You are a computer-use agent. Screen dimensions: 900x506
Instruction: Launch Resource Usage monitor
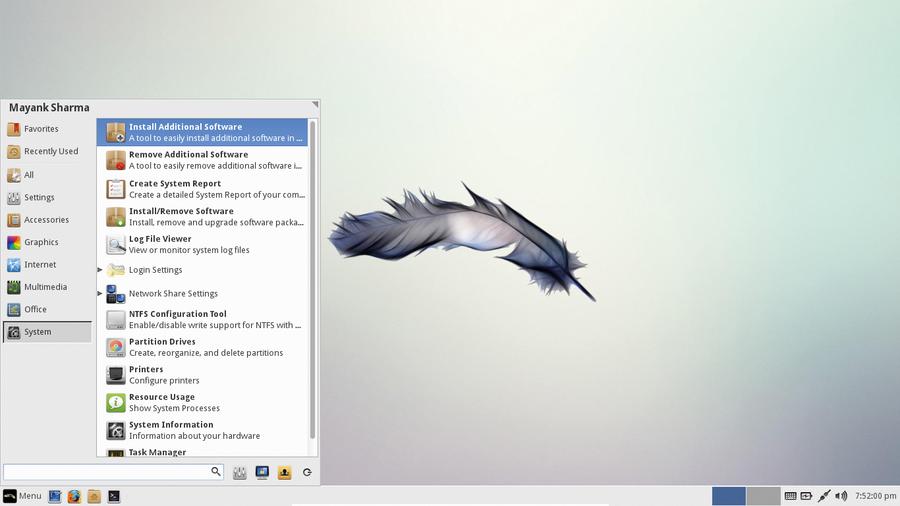pyautogui.click(x=202, y=402)
